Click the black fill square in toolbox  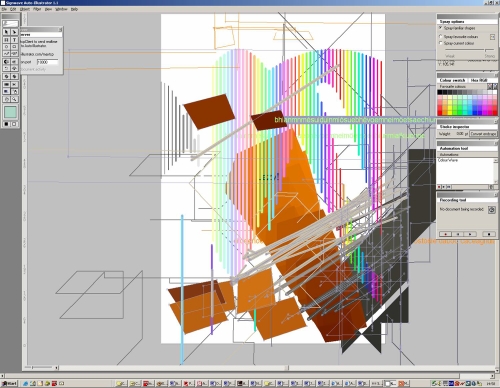point(6,124)
